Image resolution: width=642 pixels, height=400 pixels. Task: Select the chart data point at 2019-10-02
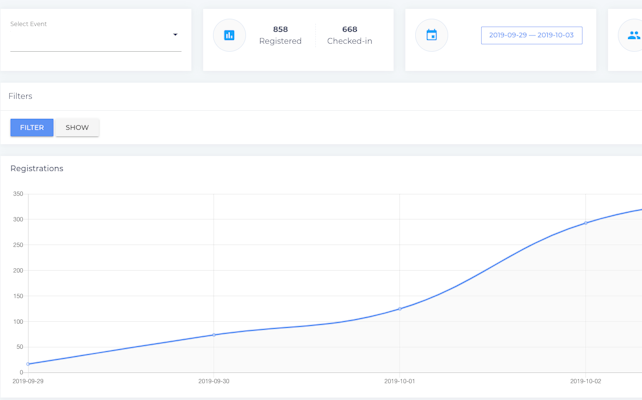pyautogui.click(x=586, y=223)
